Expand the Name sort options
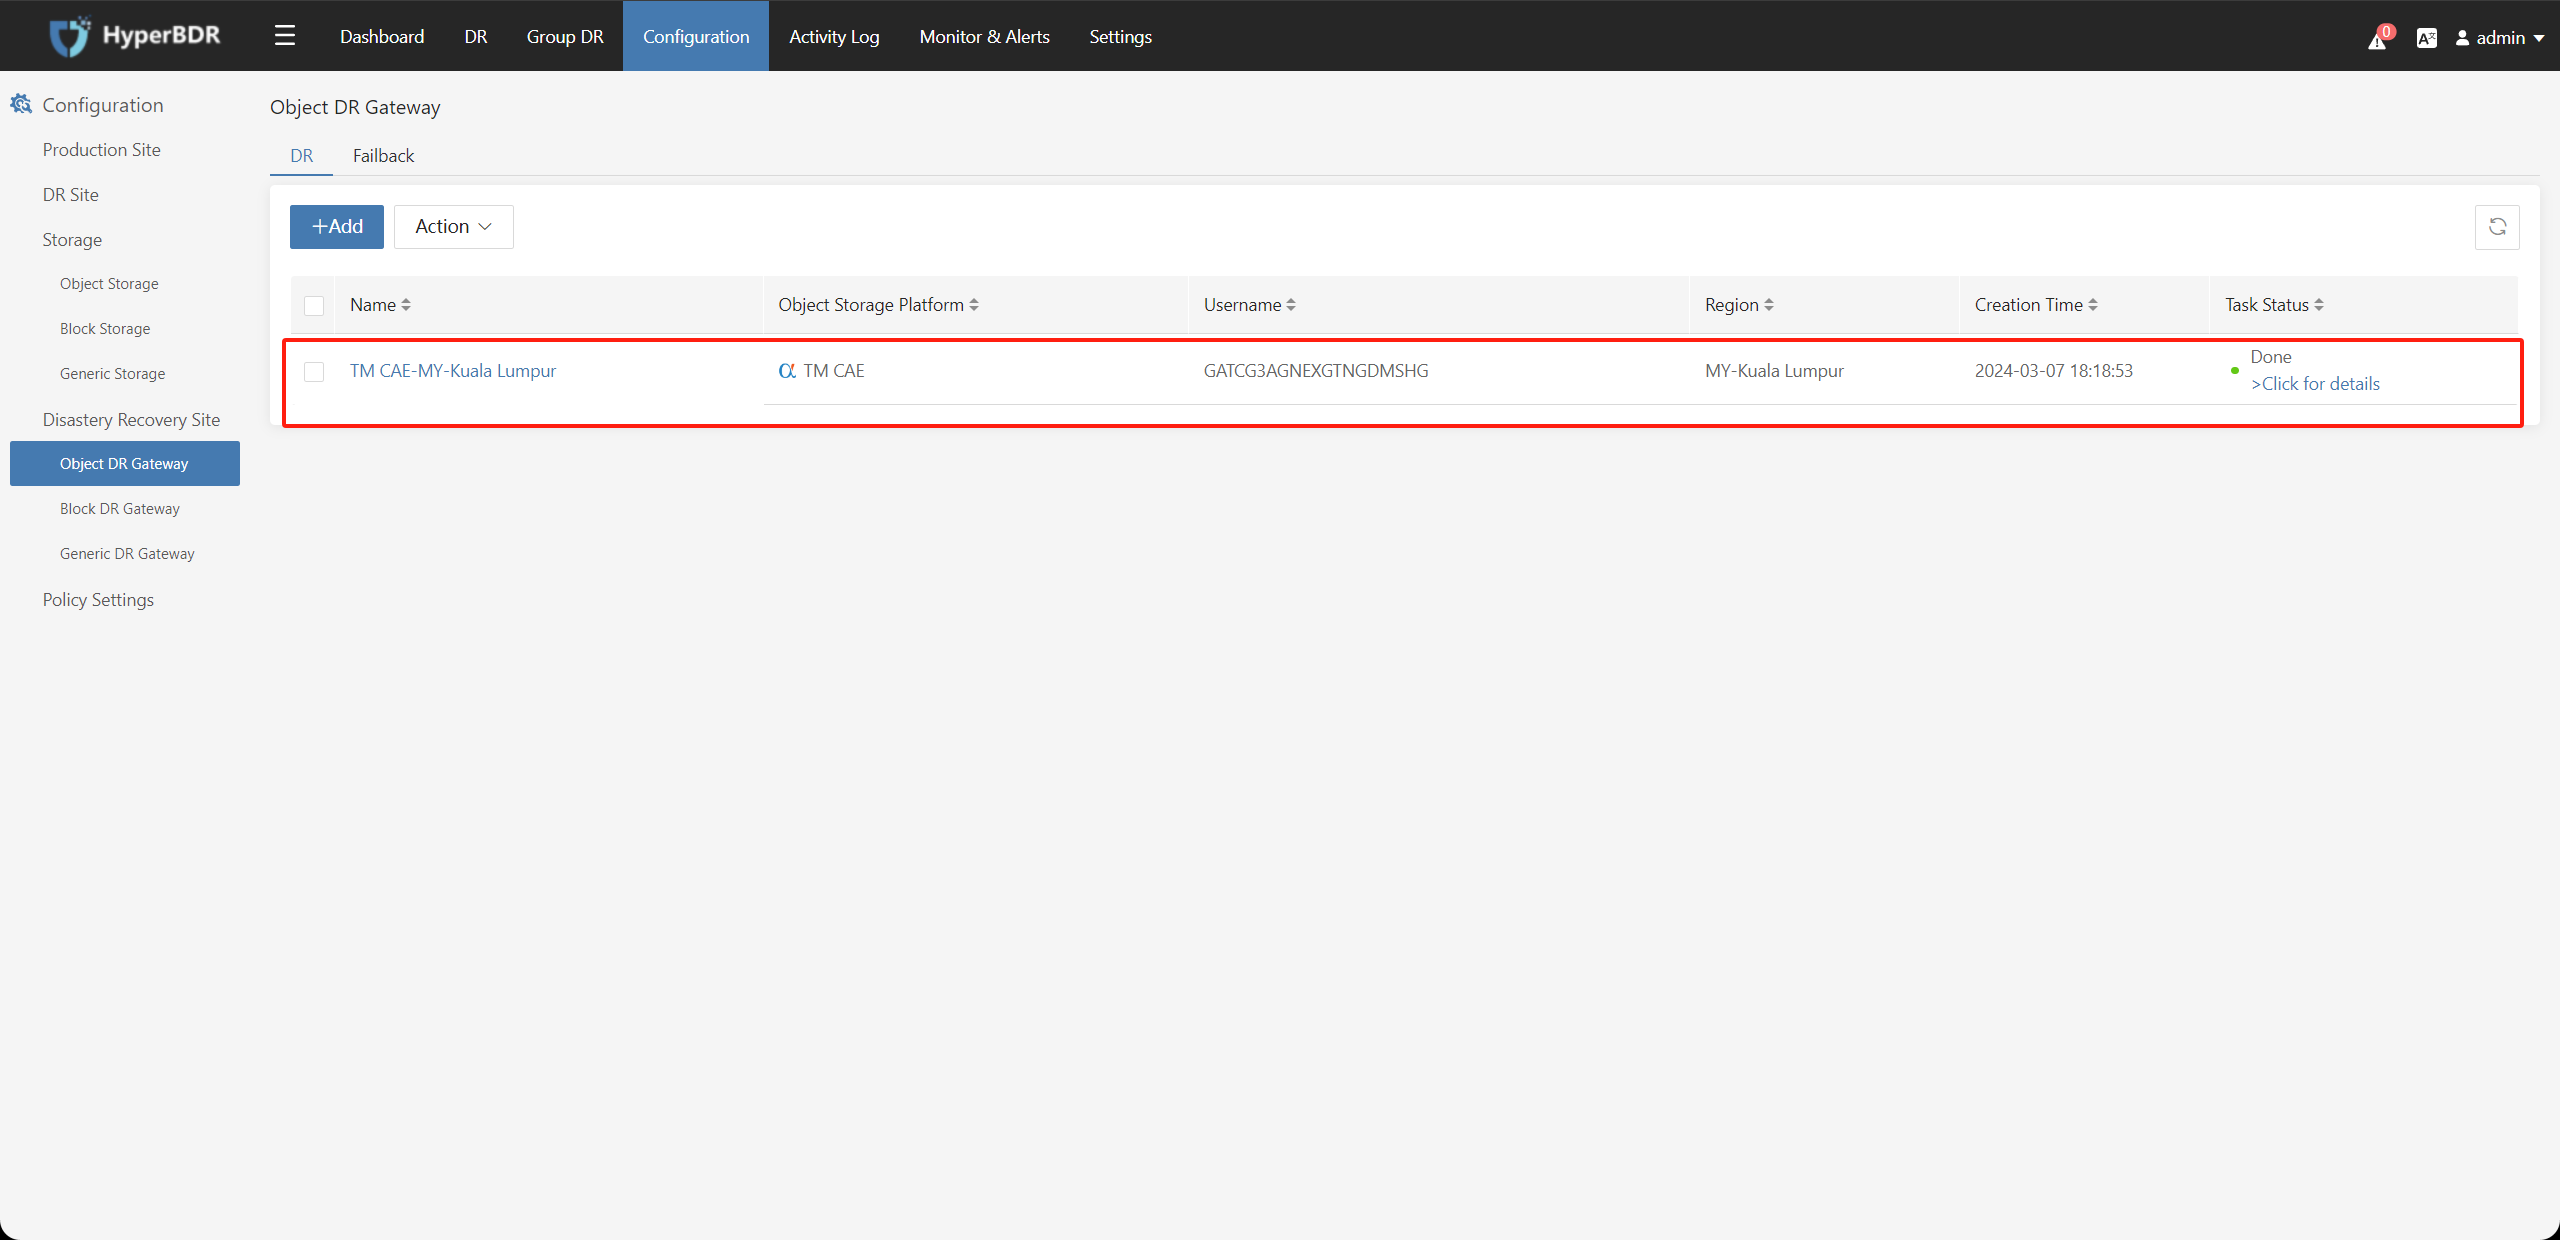The image size is (2560, 1240). [405, 305]
